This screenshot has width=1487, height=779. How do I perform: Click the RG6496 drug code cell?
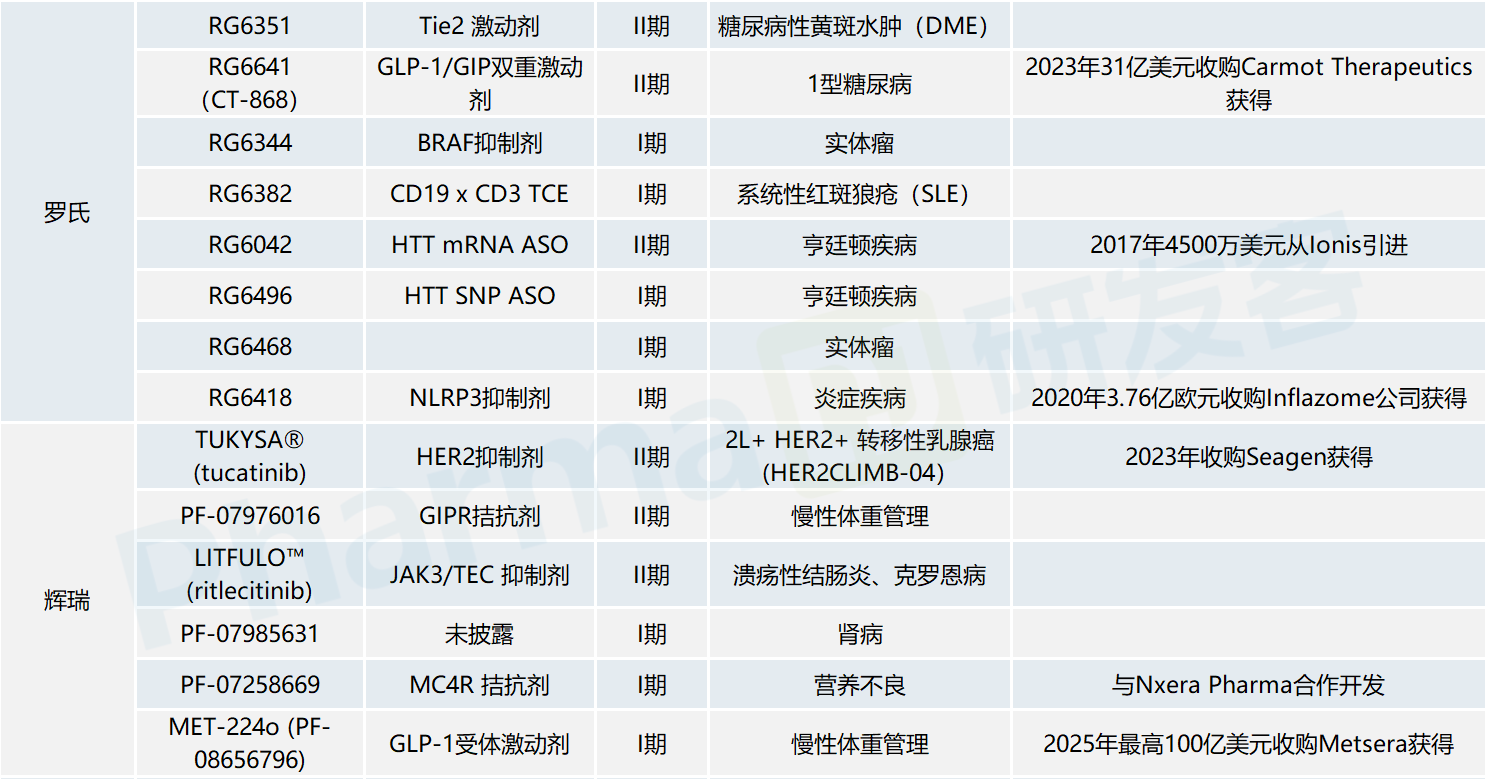[250, 296]
